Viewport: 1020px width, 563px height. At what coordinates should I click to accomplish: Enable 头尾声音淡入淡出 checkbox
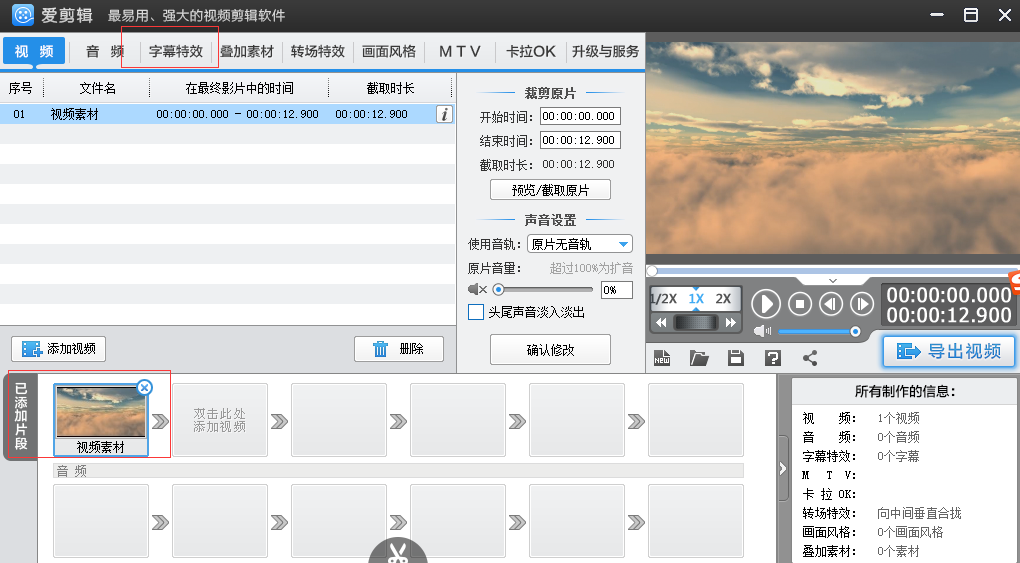pyautogui.click(x=476, y=312)
